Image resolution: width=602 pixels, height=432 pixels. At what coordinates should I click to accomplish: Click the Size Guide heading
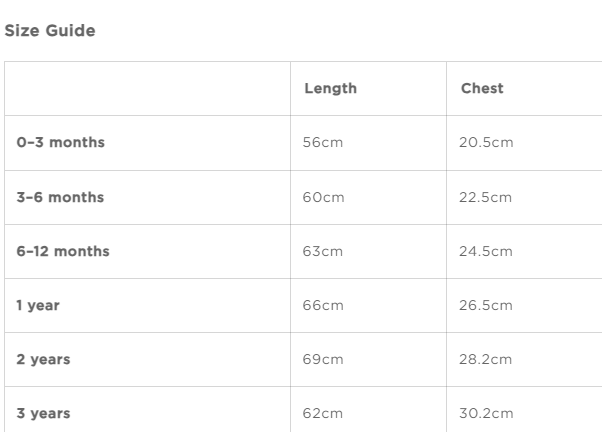tap(51, 31)
